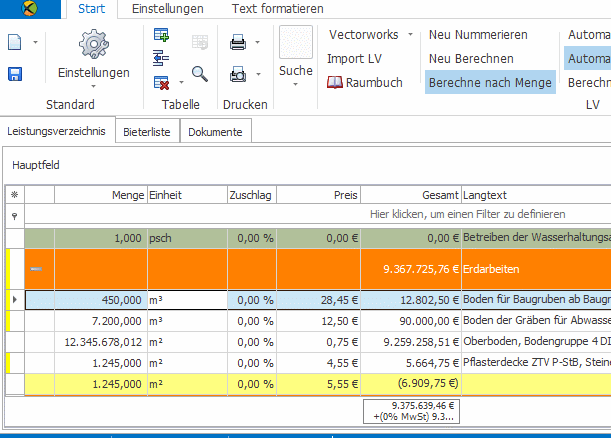Select the Leistungsverzeichnis tab
This screenshot has width=611, height=438.
point(57,131)
